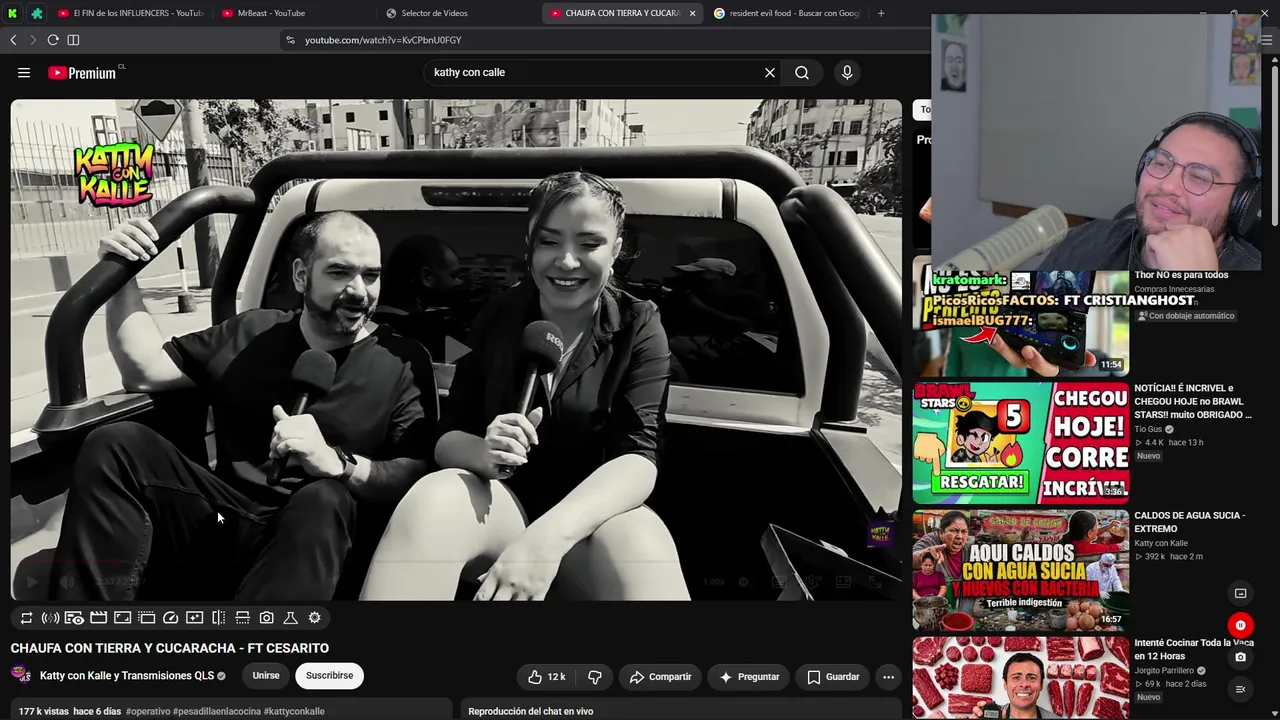Click the Preguntar button
The height and width of the screenshot is (720, 1280).
pyautogui.click(x=749, y=677)
